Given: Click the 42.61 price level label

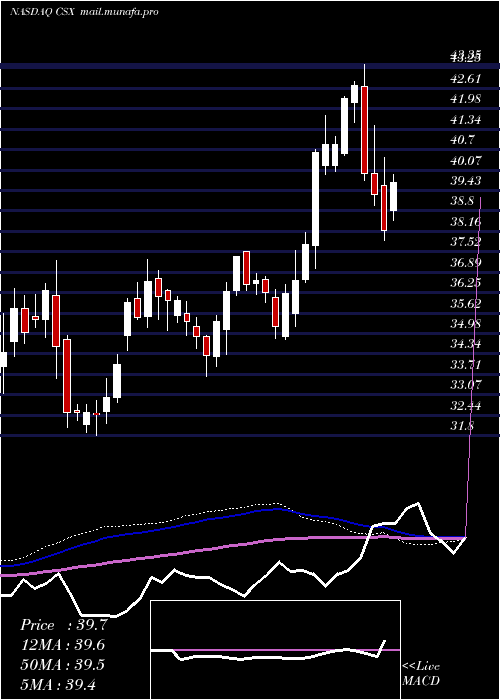Looking at the screenshot, I should click(x=466, y=79).
